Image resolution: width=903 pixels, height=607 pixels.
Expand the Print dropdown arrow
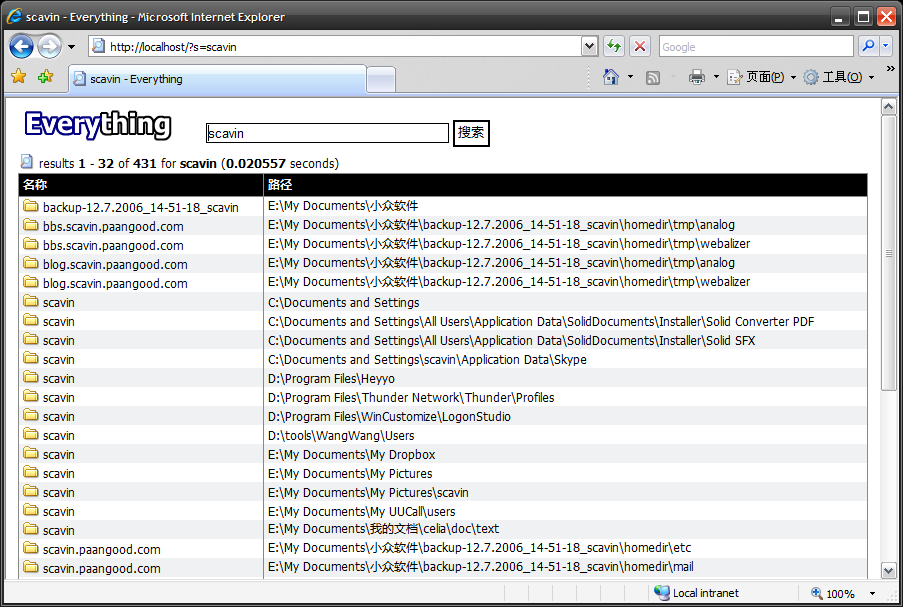point(716,77)
